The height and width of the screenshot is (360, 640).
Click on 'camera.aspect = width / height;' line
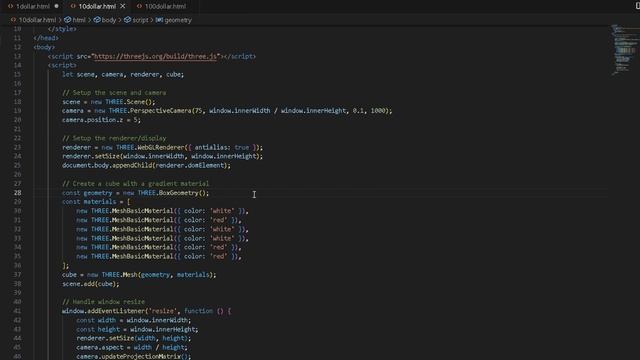click(x=132, y=347)
